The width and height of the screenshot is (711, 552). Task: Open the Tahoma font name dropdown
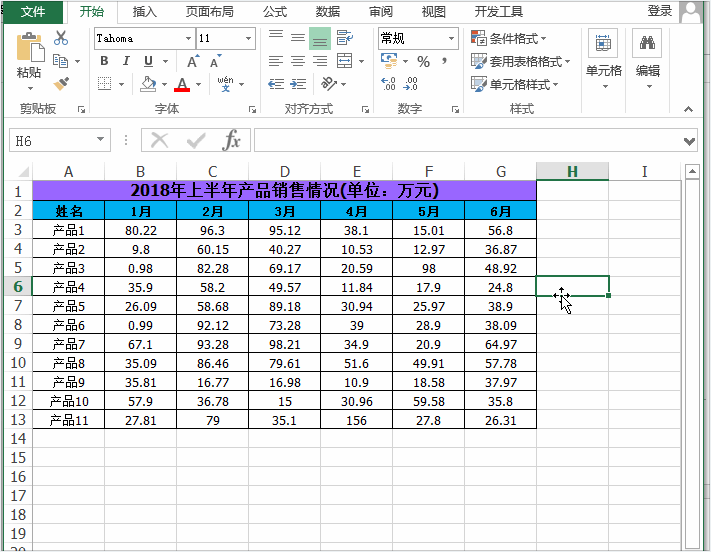(189, 39)
